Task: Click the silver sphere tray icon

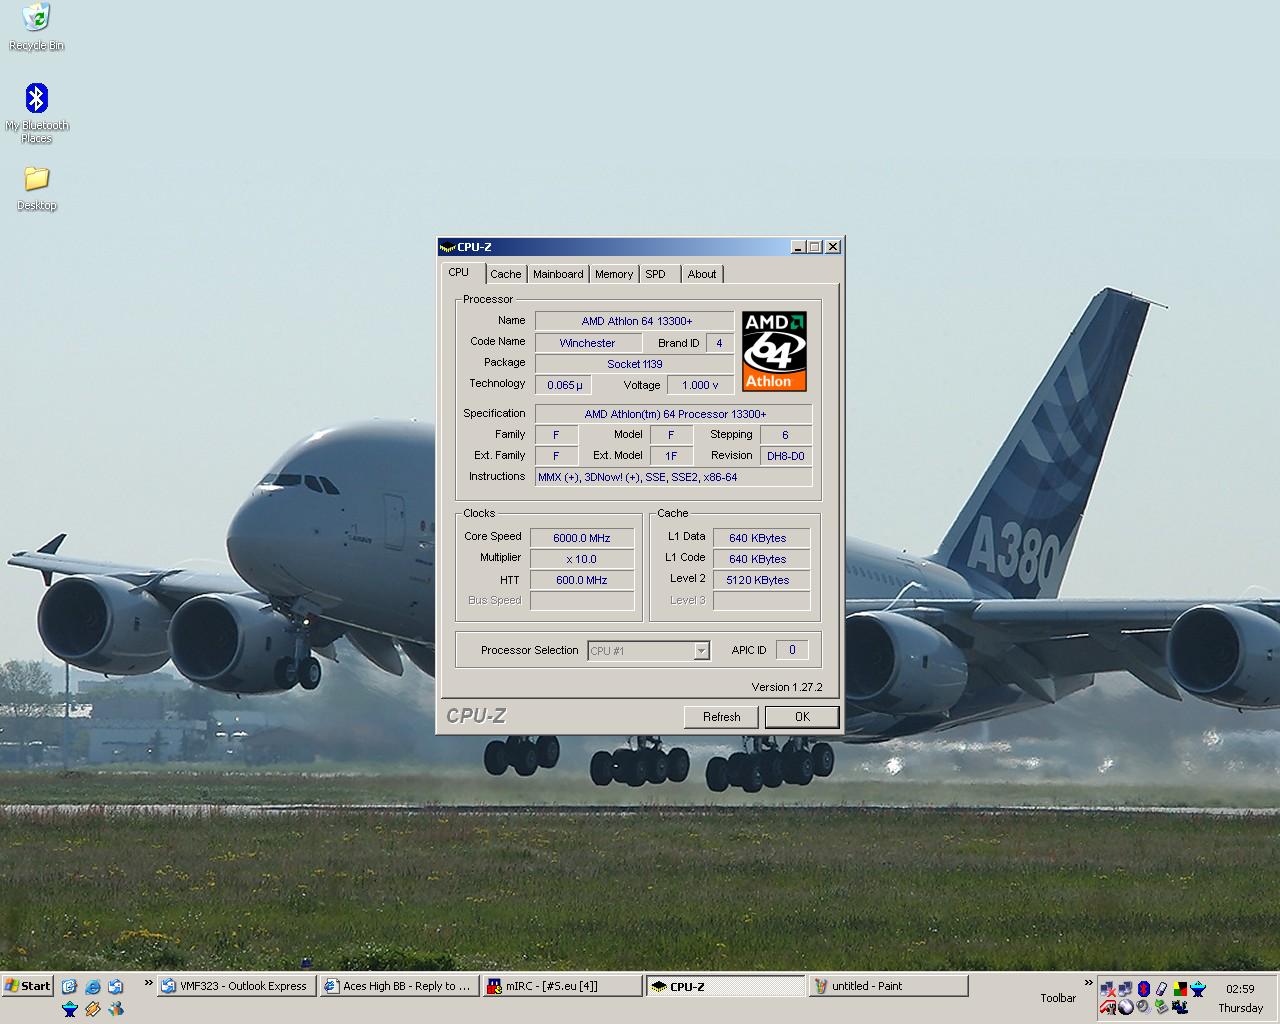Action: [x=1126, y=1007]
